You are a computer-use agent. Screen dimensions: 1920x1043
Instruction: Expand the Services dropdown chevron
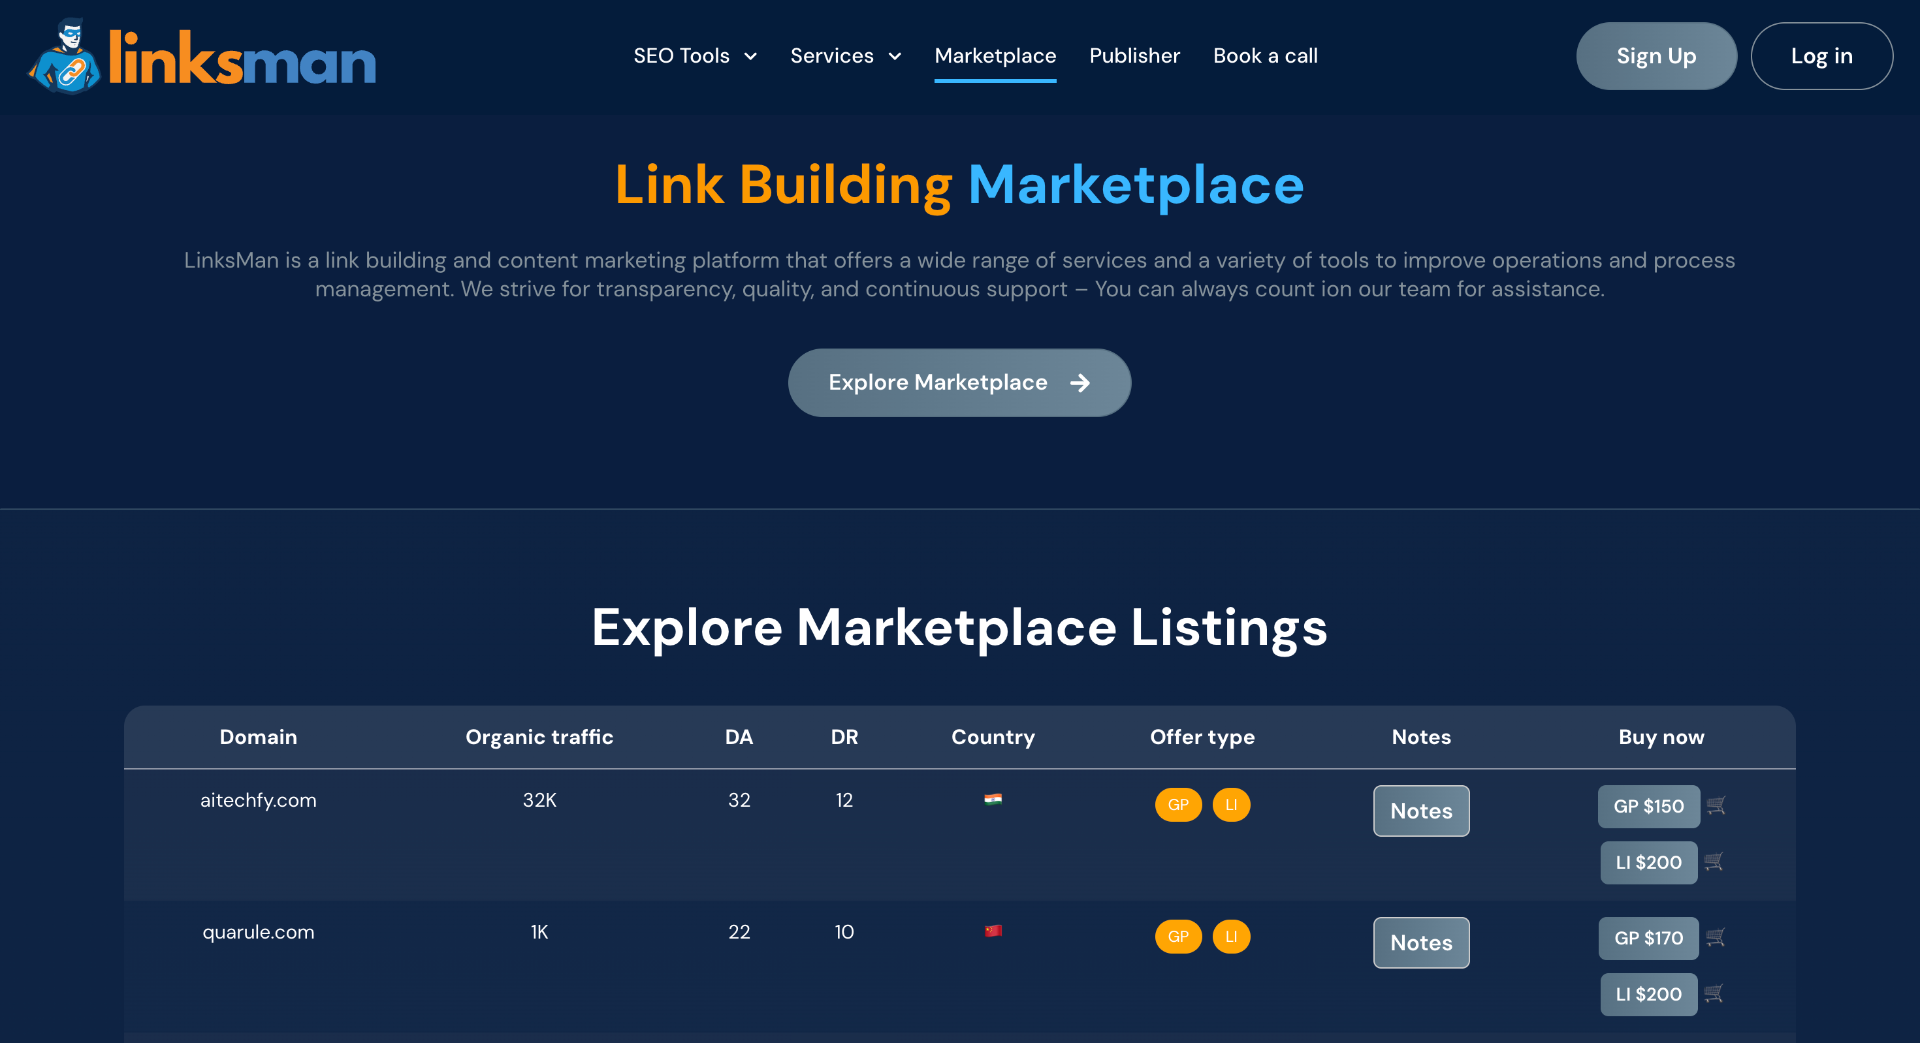(895, 57)
